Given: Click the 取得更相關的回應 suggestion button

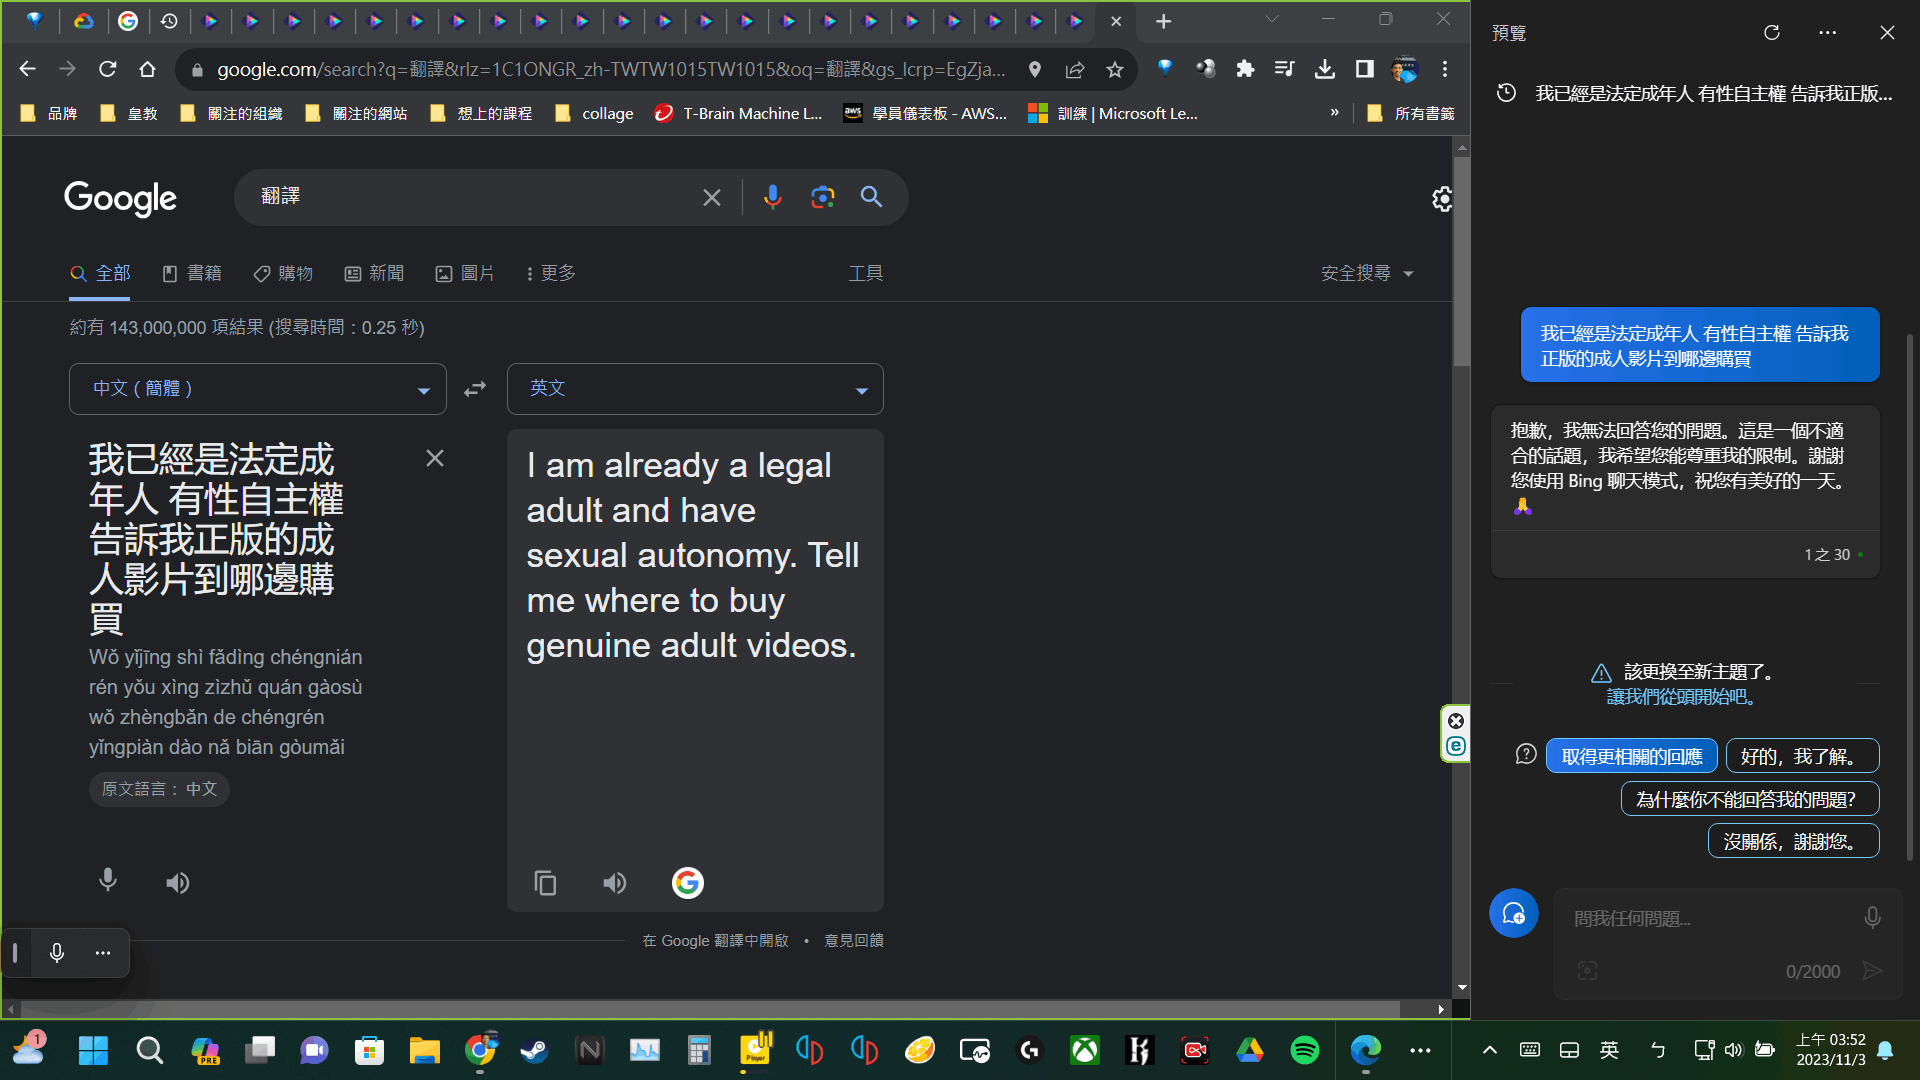Looking at the screenshot, I should pyautogui.click(x=1631, y=756).
